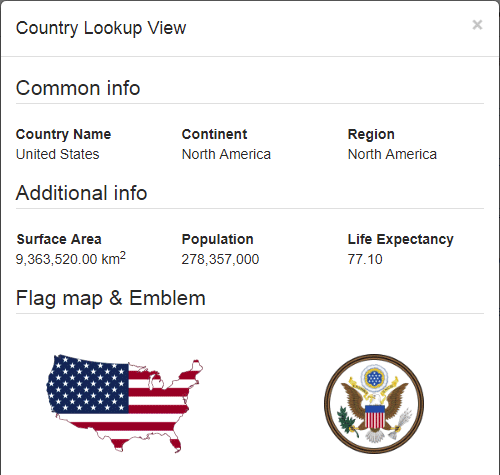
Task: Select the Additional info heading
Action: coord(82,193)
